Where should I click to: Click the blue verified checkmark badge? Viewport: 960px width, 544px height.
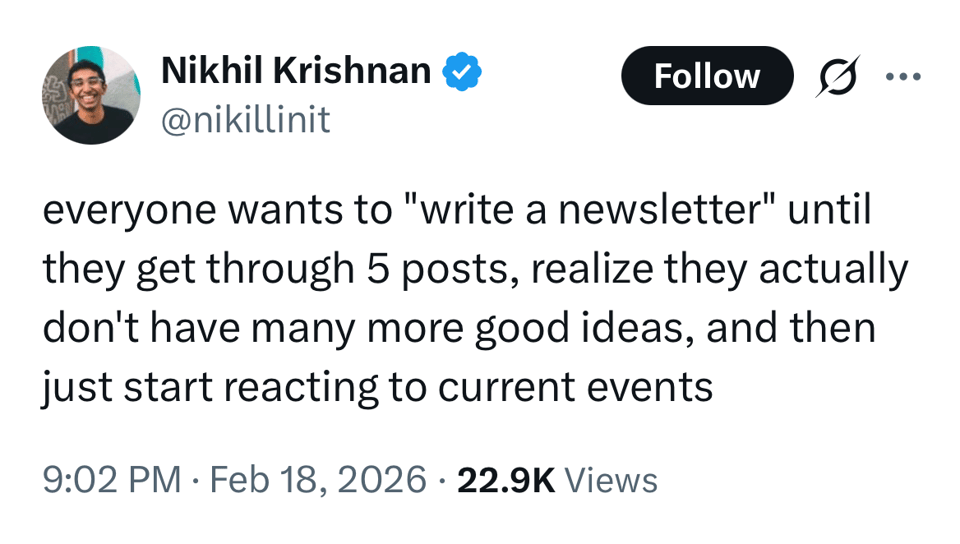(x=463, y=72)
